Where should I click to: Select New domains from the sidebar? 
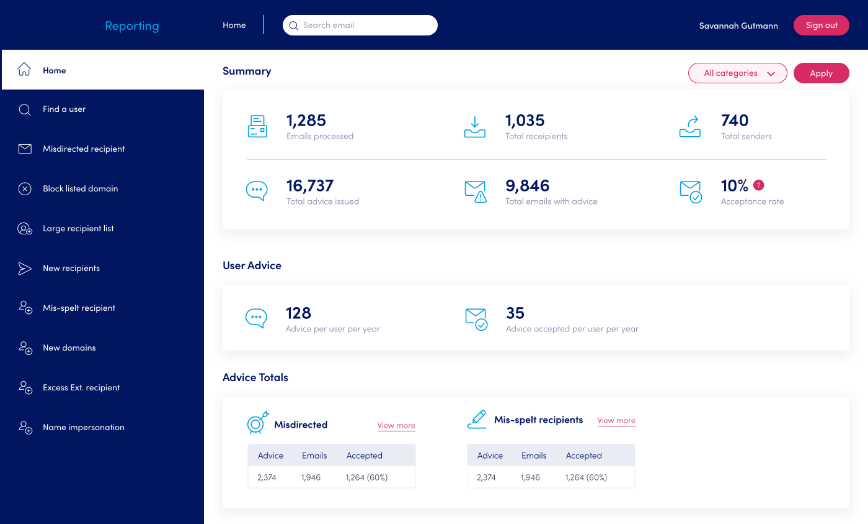(69, 348)
